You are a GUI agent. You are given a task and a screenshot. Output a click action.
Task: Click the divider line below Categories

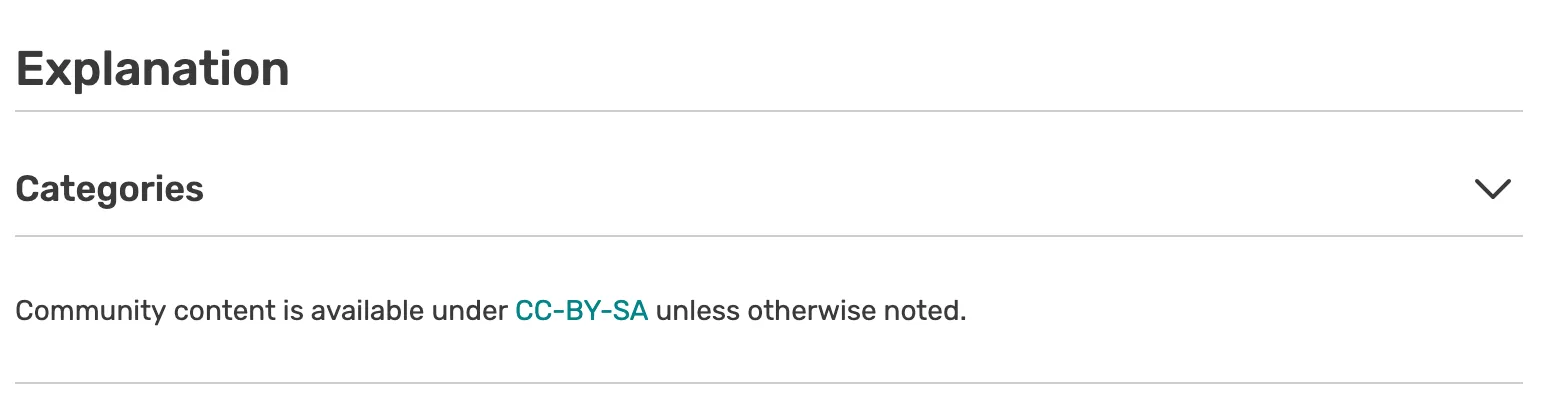pos(768,236)
